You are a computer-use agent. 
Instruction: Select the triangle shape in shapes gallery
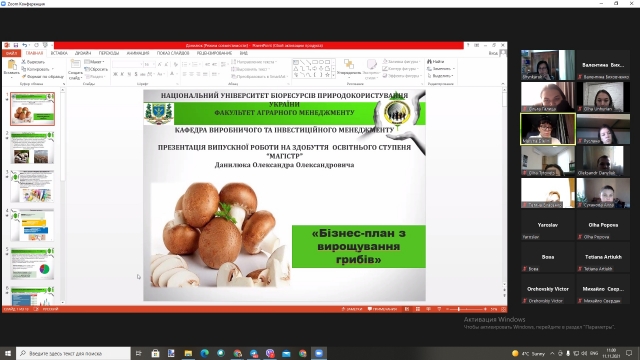tap(296, 69)
